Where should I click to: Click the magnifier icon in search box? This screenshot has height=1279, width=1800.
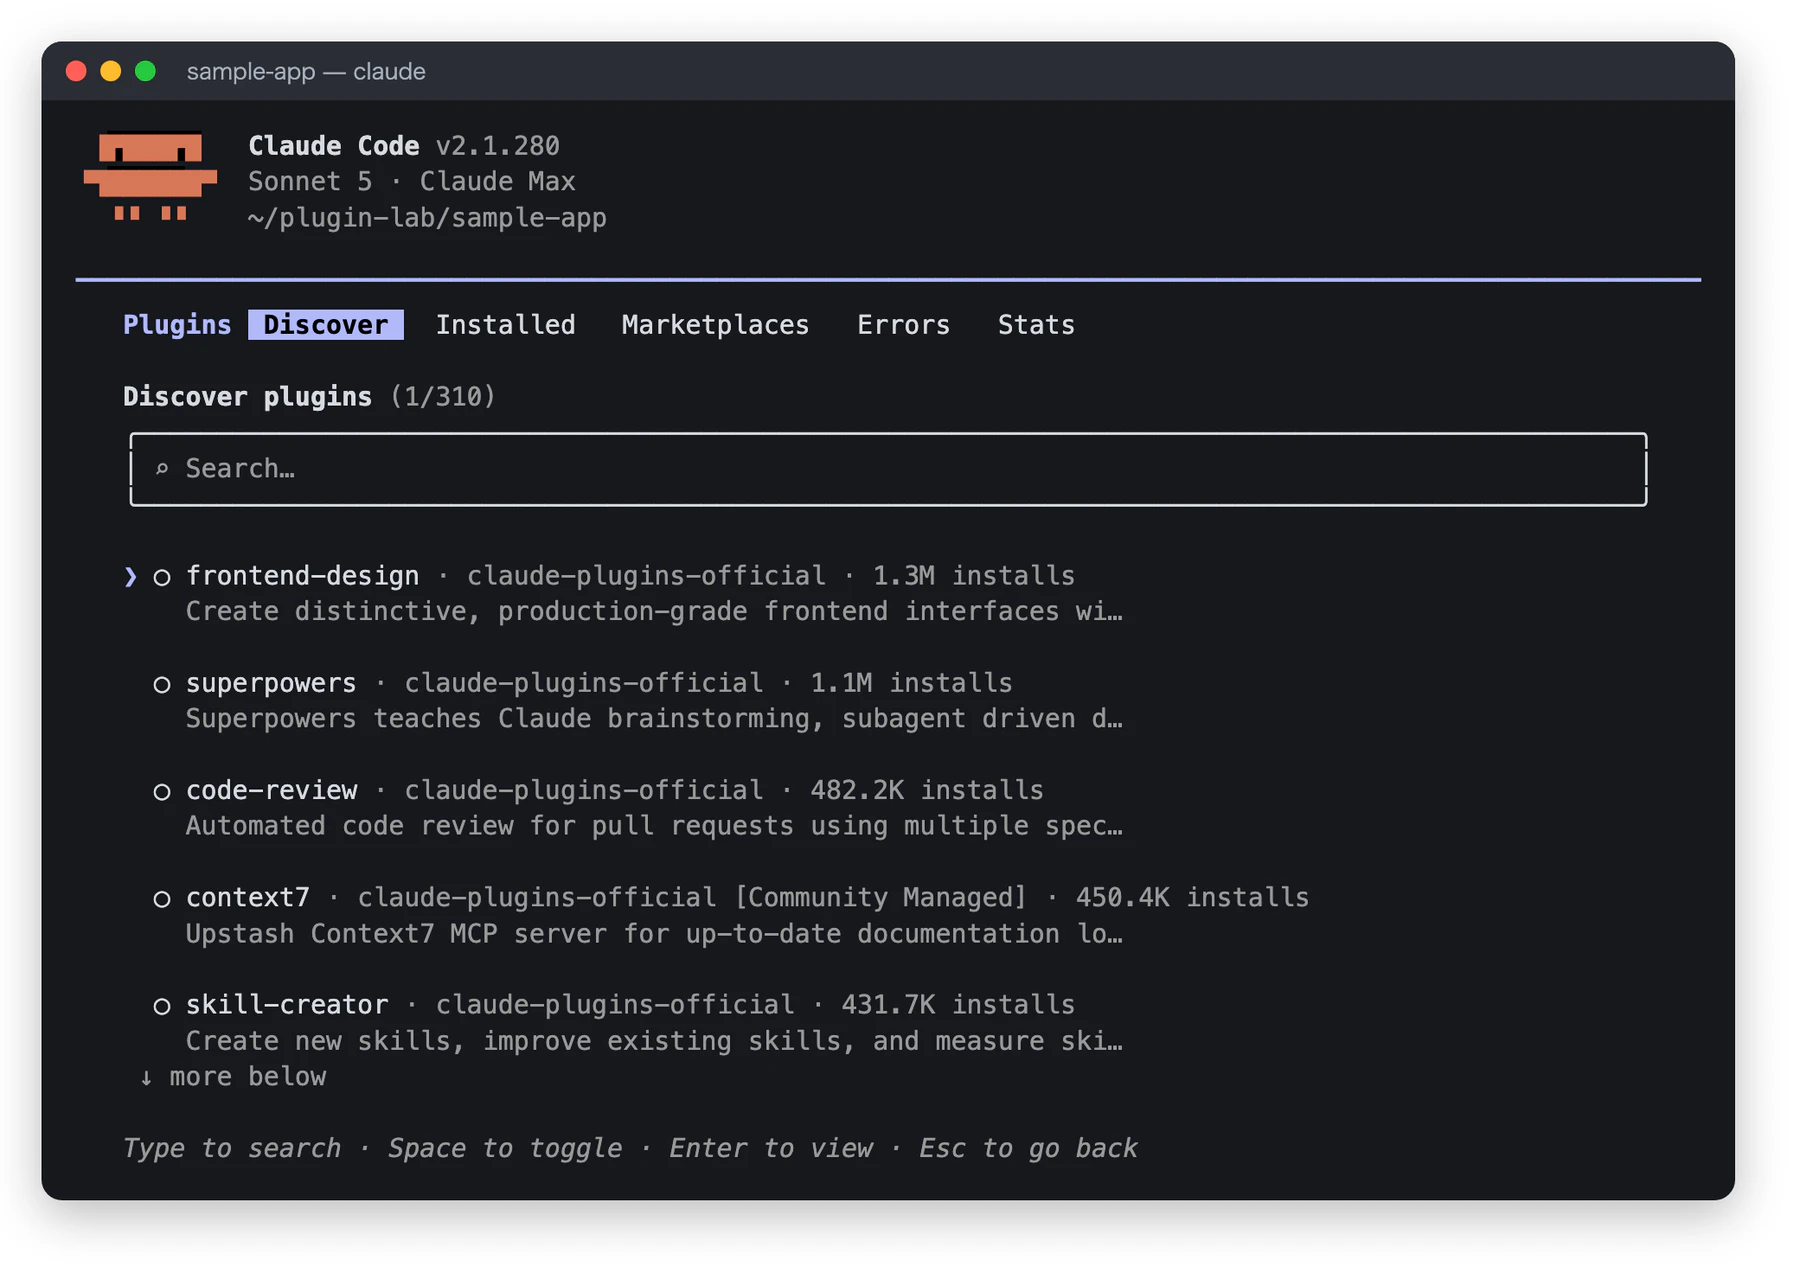[x=162, y=468]
